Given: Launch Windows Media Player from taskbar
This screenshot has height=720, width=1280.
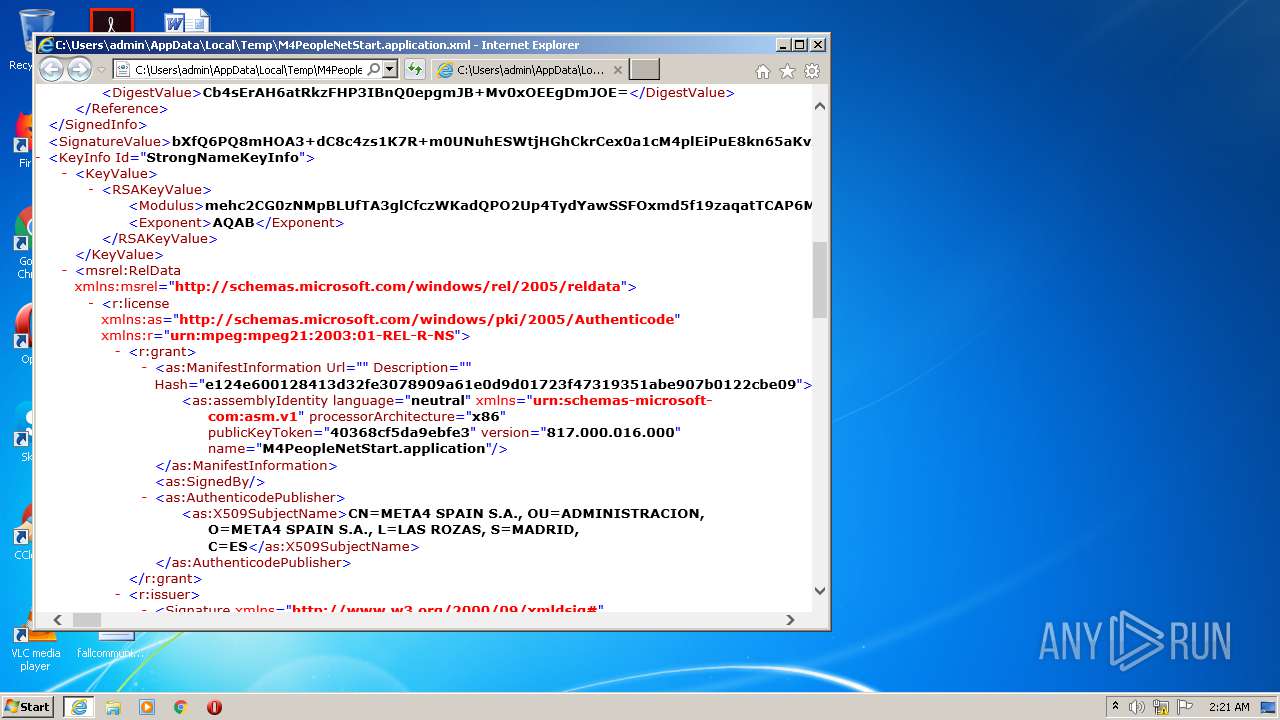Looking at the screenshot, I should [147, 706].
